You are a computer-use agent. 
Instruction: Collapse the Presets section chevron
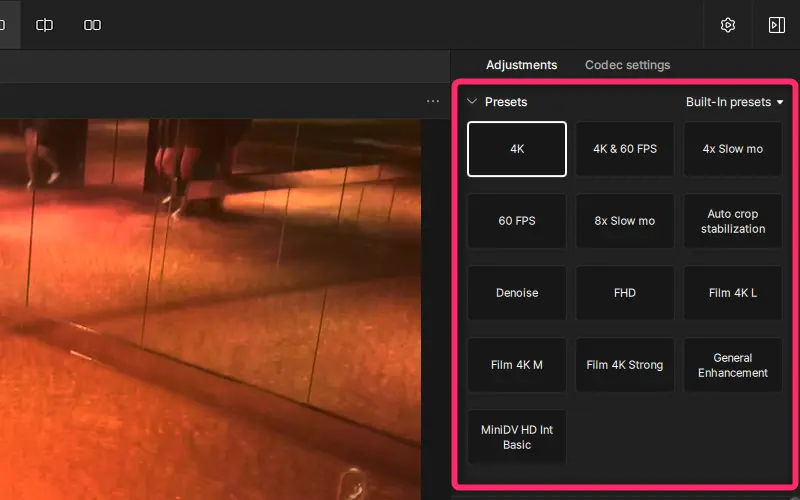pyautogui.click(x=472, y=102)
